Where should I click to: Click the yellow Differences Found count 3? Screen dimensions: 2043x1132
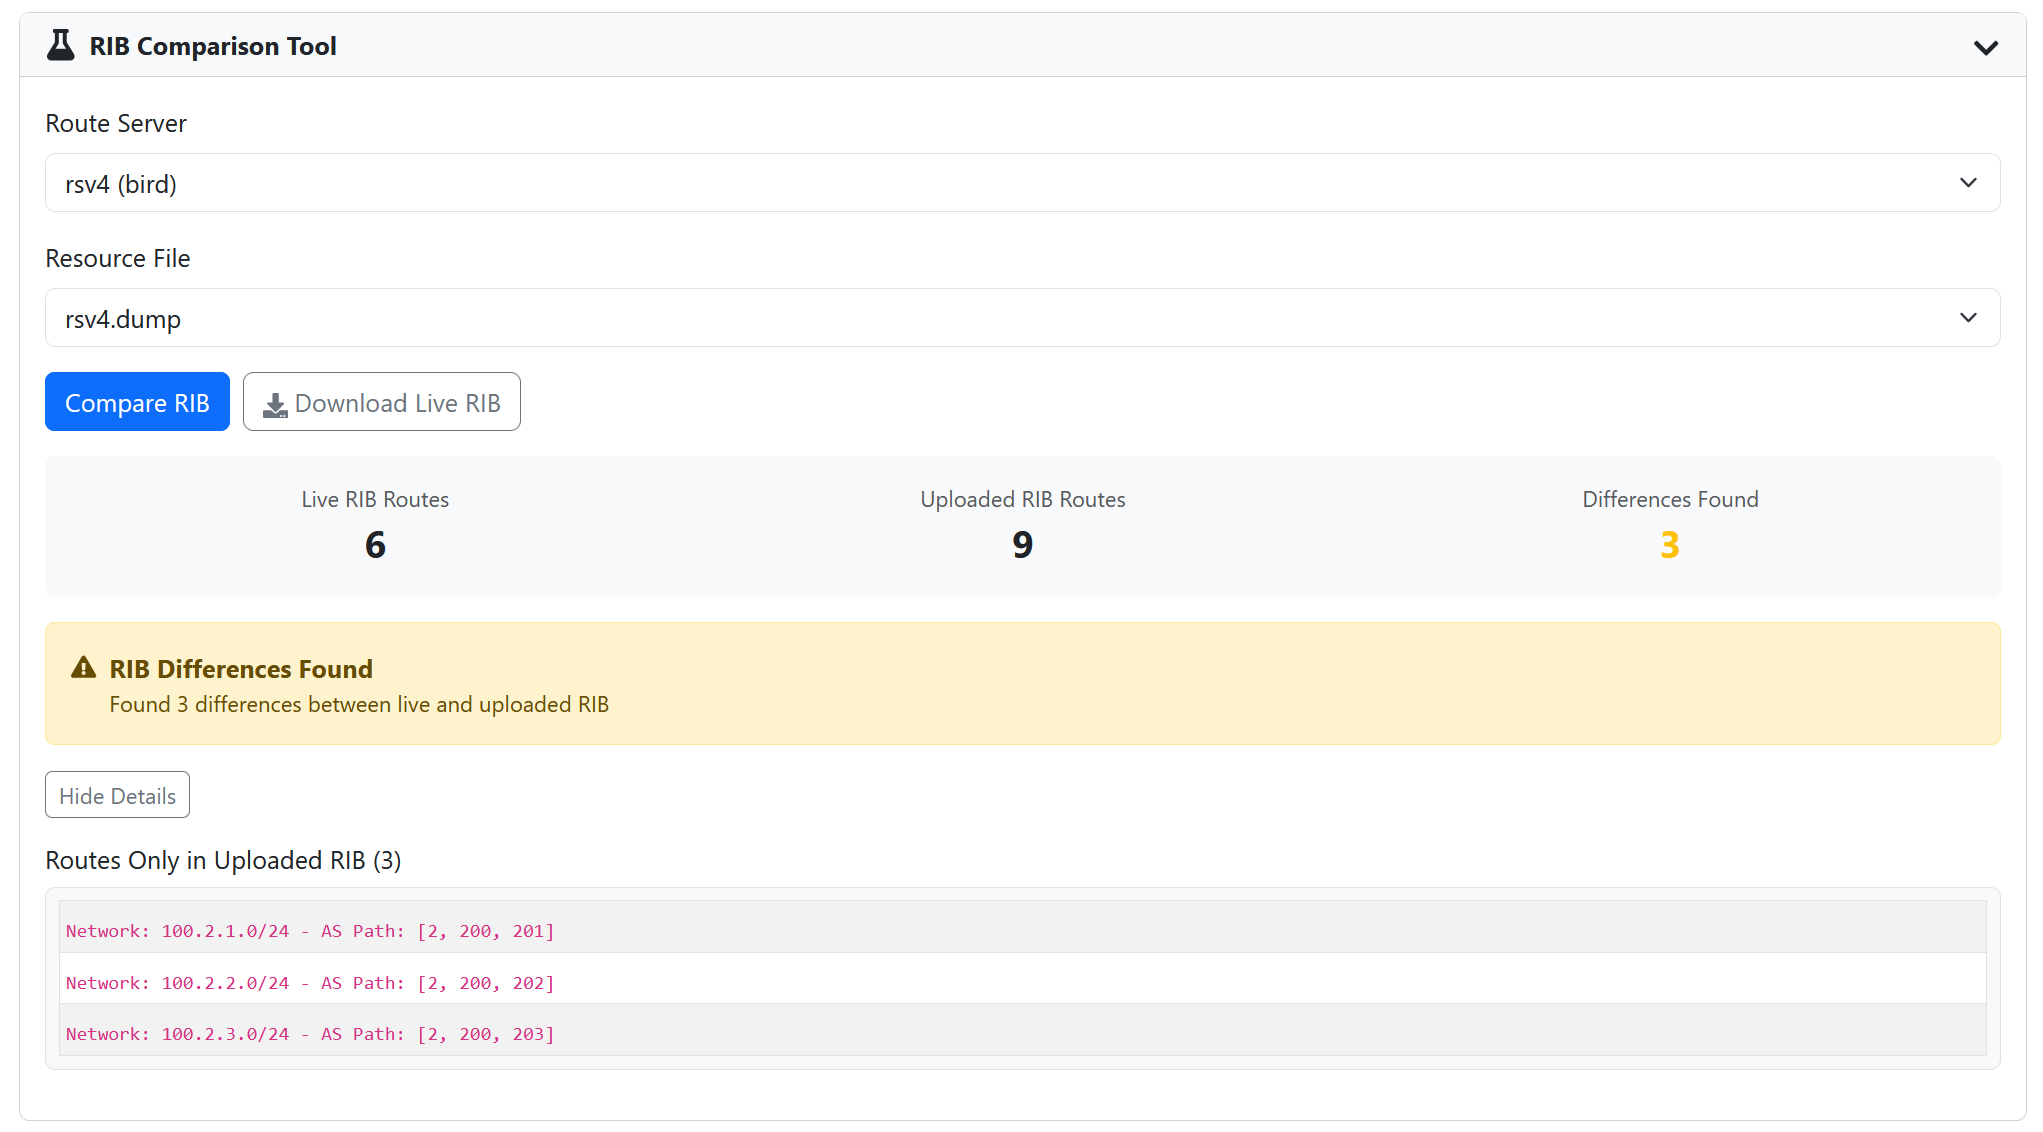coord(1670,545)
